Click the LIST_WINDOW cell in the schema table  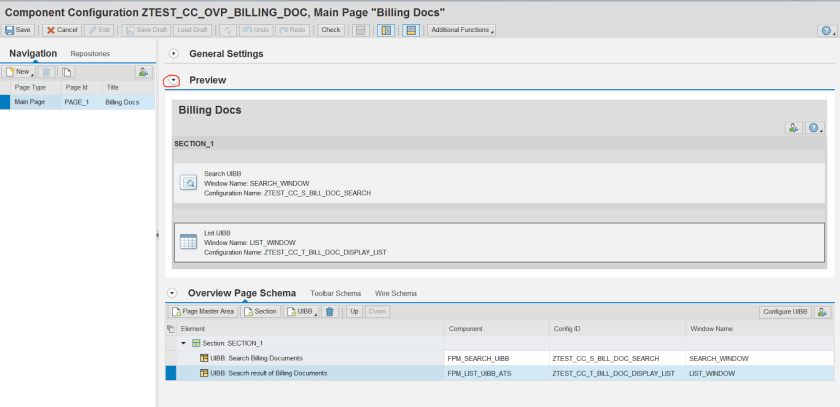pos(760,373)
